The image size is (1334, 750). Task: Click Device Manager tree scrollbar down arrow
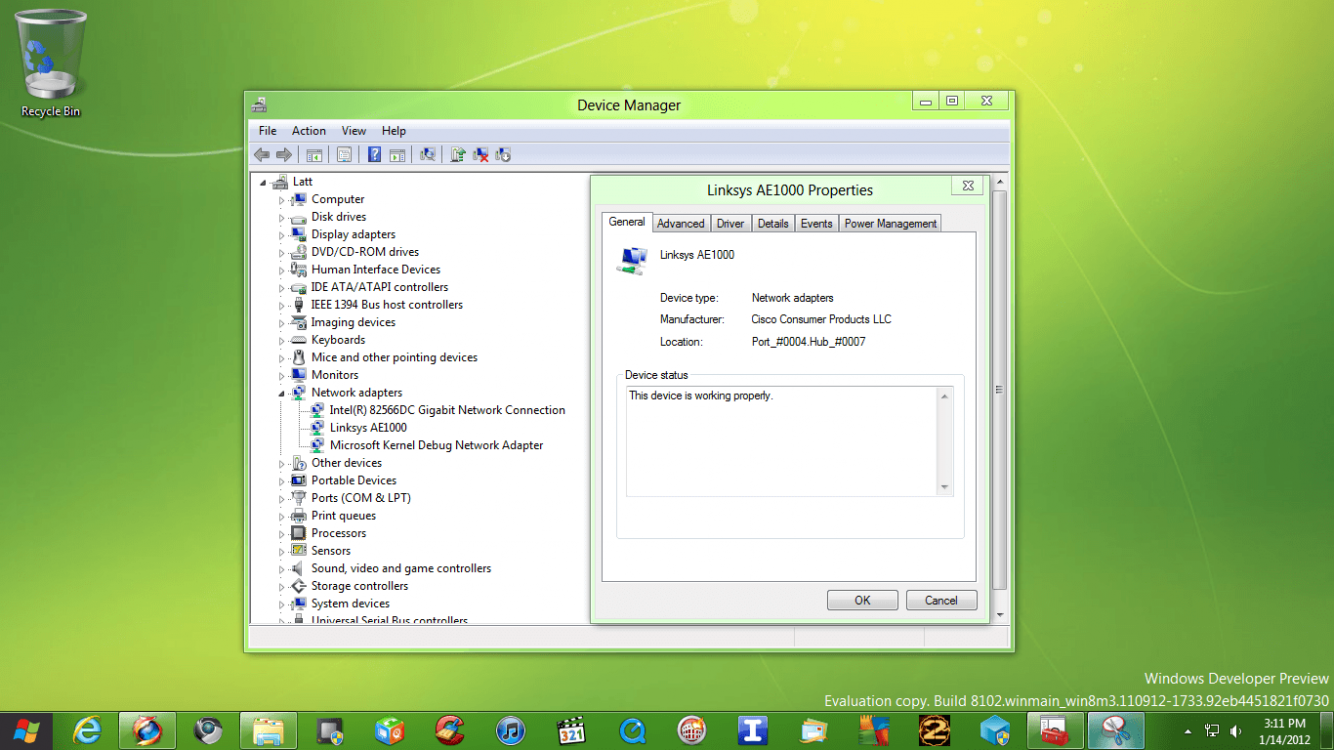tap(1000, 615)
